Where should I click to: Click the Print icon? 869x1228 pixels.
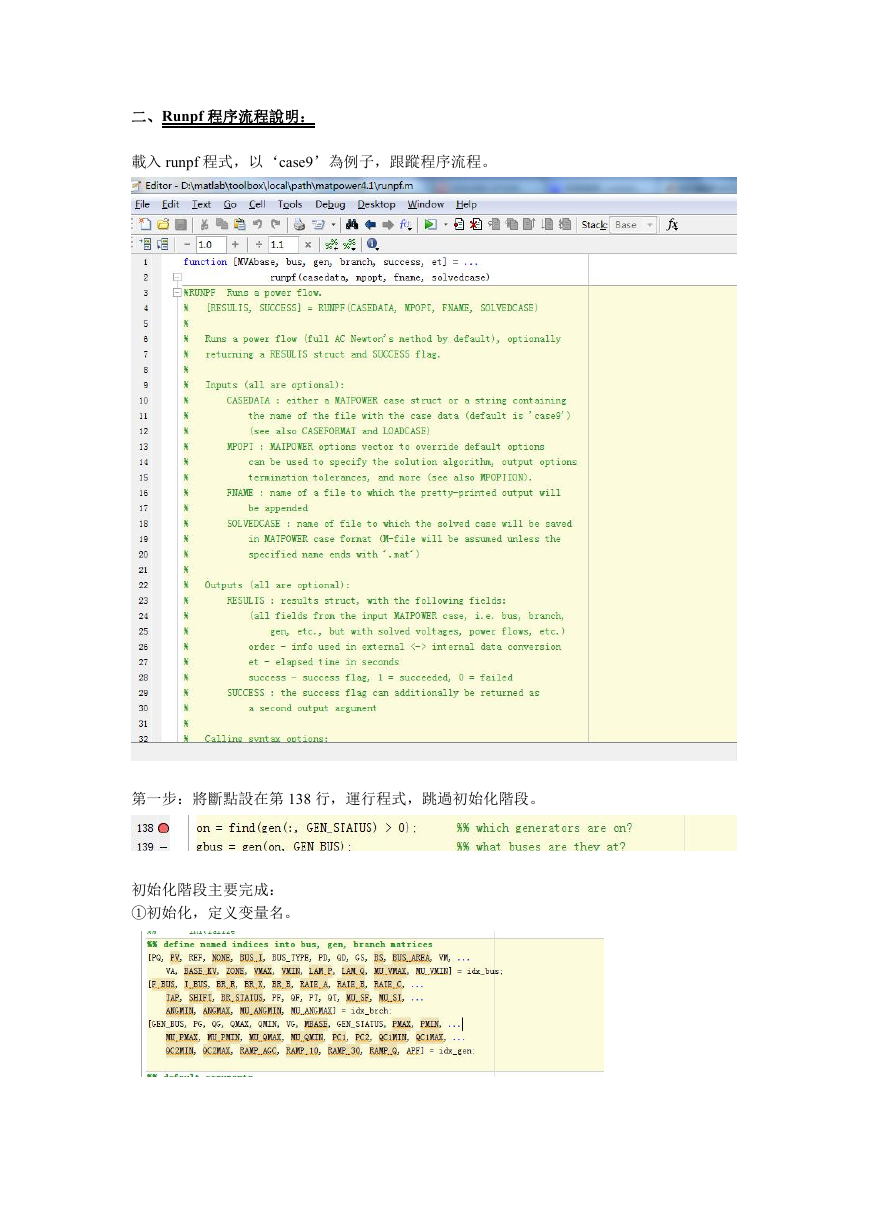(x=299, y=225)
